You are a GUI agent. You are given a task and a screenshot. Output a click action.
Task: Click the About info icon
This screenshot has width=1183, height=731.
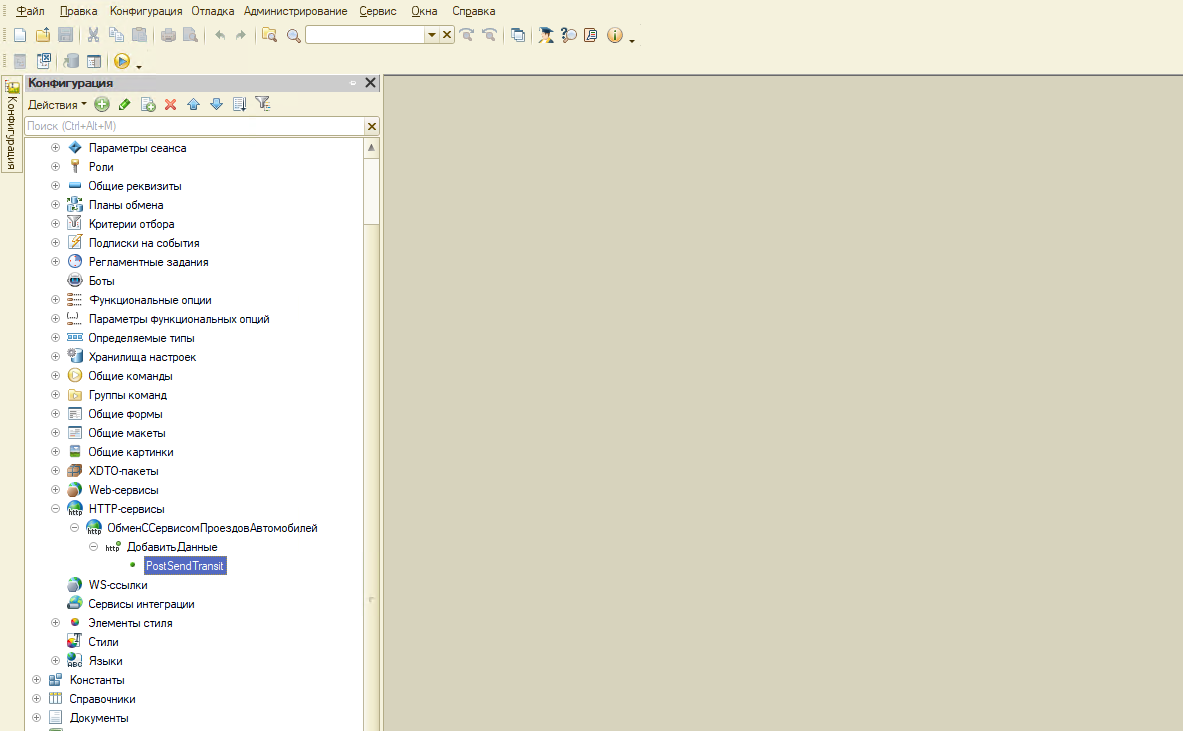615,35
